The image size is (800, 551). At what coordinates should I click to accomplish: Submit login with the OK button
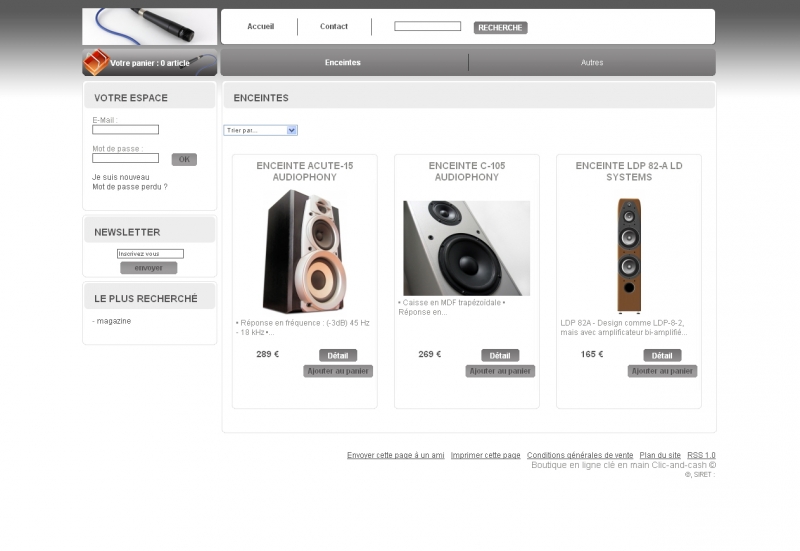(x=184, y=159)
